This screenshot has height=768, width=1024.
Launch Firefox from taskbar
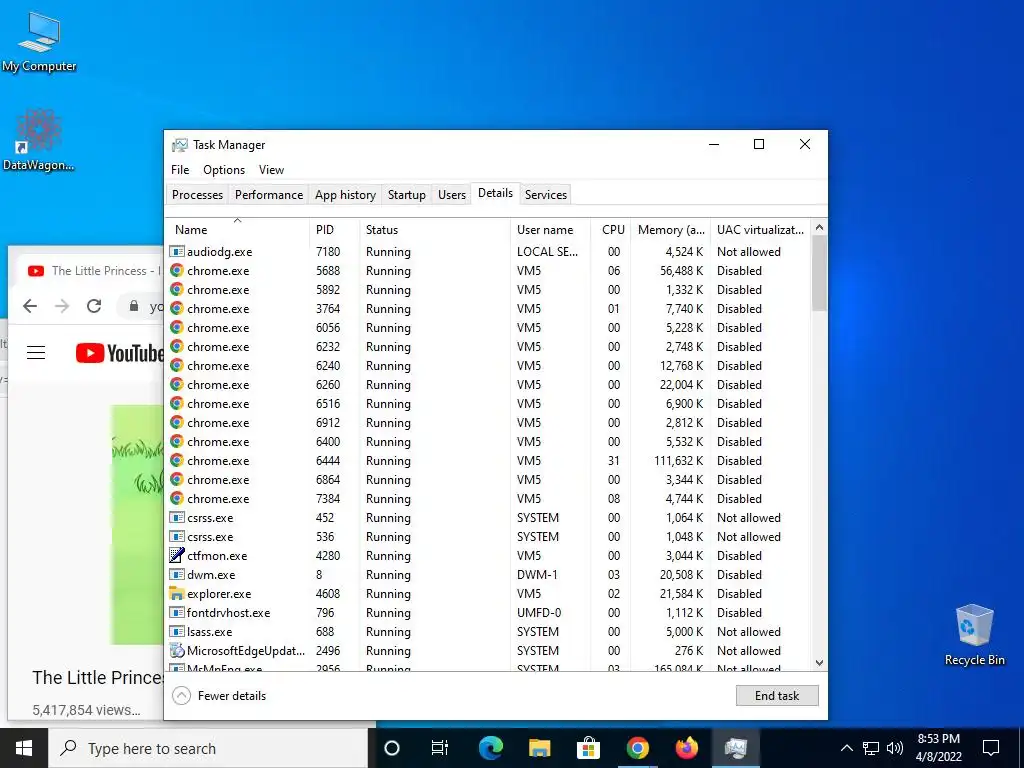686,748
